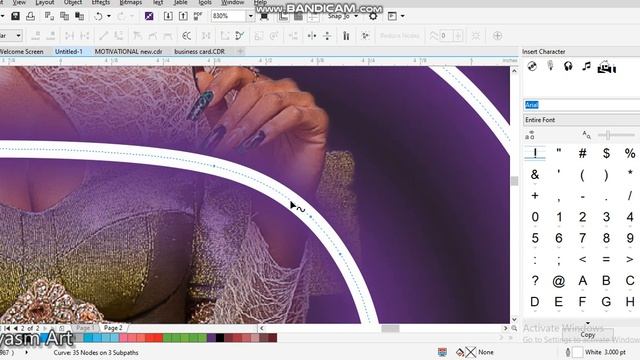Click the select all nodes icon
Image resolution: width=640 pixels, height=360 pixels.
pos(365,36)
